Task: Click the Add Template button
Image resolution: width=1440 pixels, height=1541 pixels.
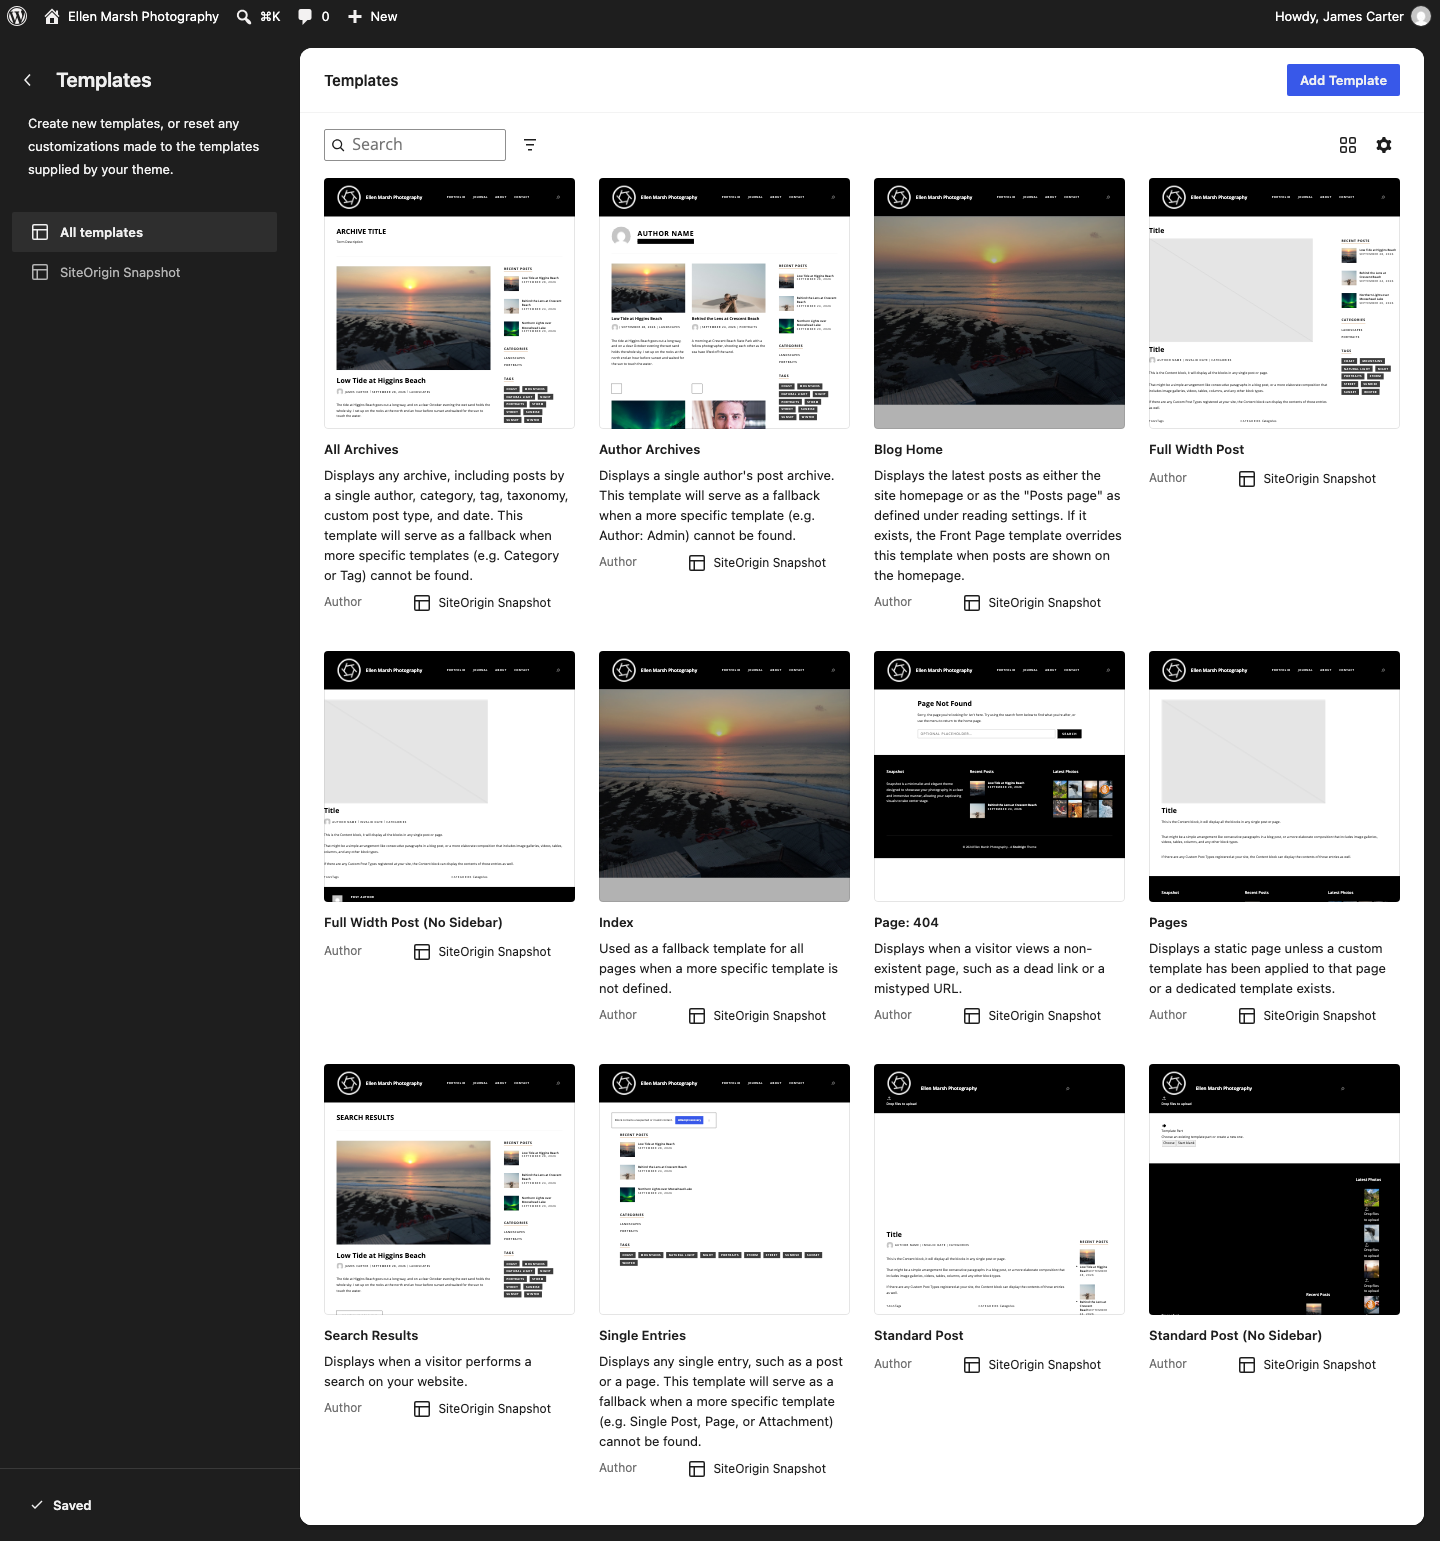Action: click(1343, 80)
